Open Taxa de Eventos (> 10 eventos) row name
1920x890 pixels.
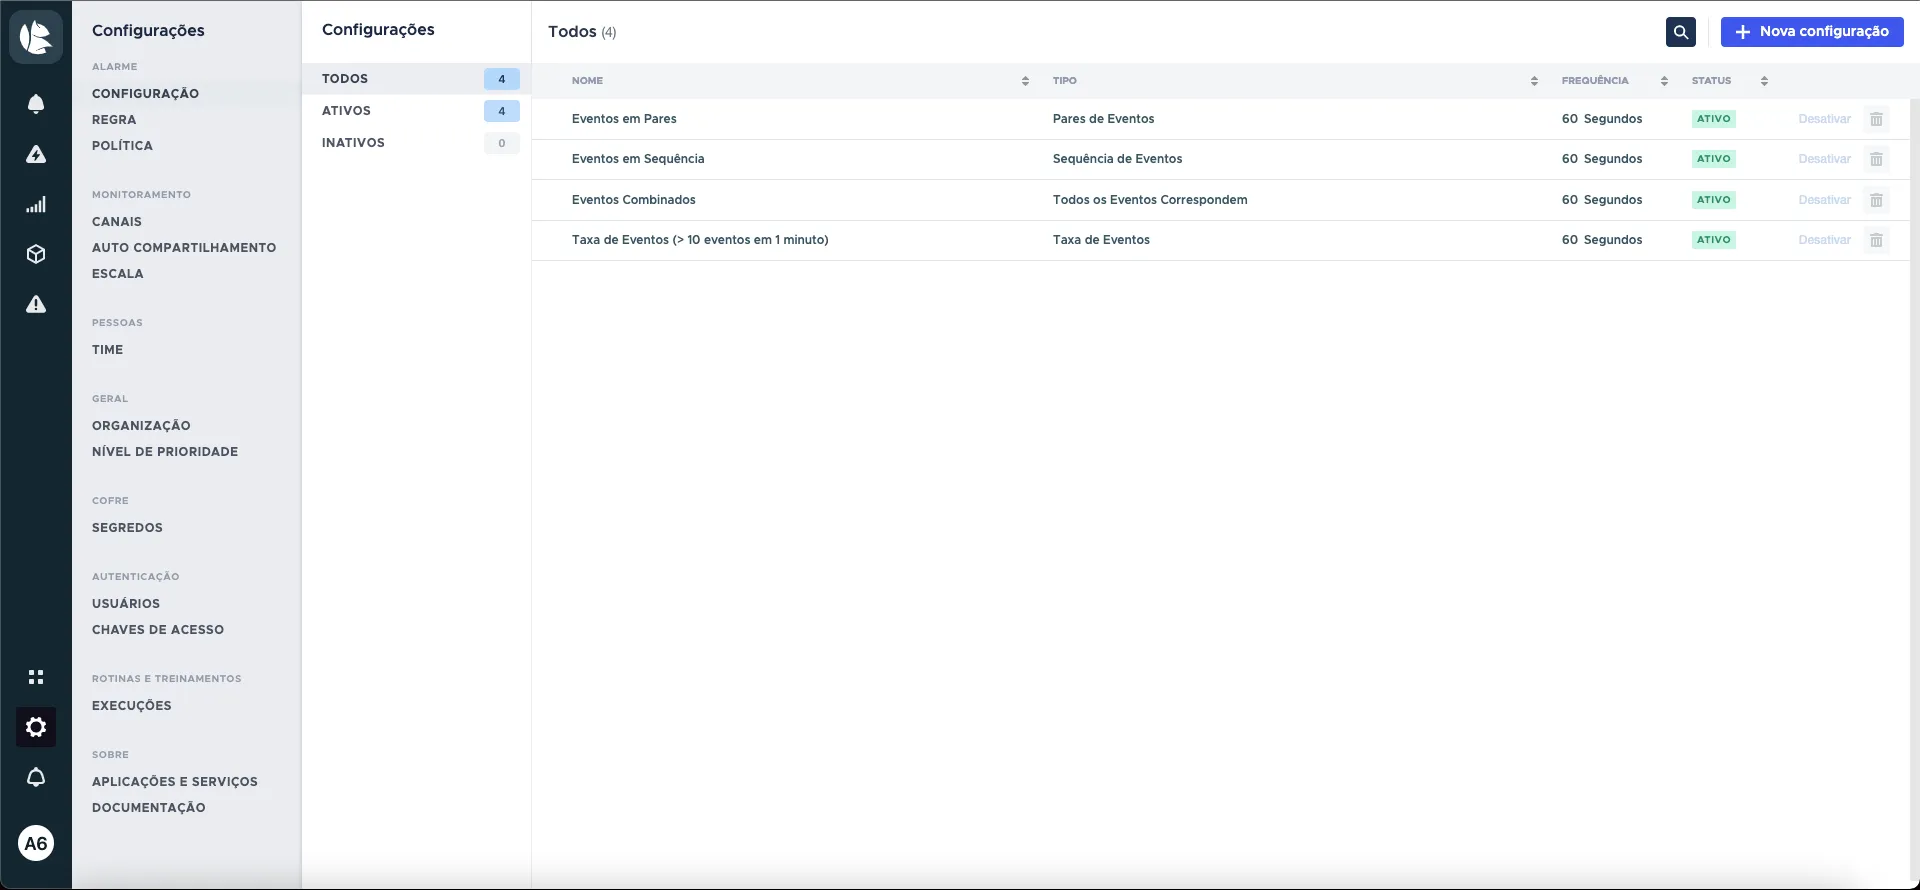[x=700, y=240]
